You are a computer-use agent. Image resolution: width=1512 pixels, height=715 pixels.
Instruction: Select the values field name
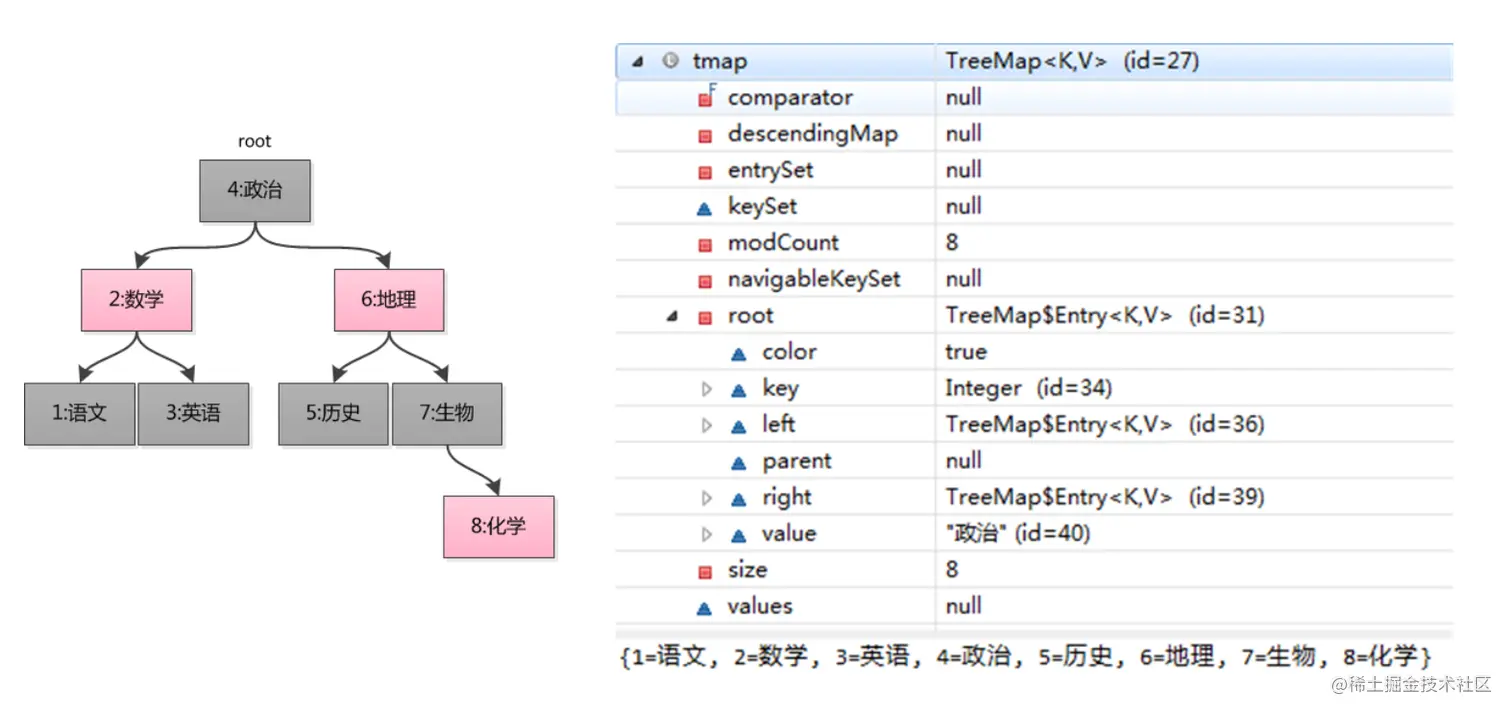(x=760, y=606)
